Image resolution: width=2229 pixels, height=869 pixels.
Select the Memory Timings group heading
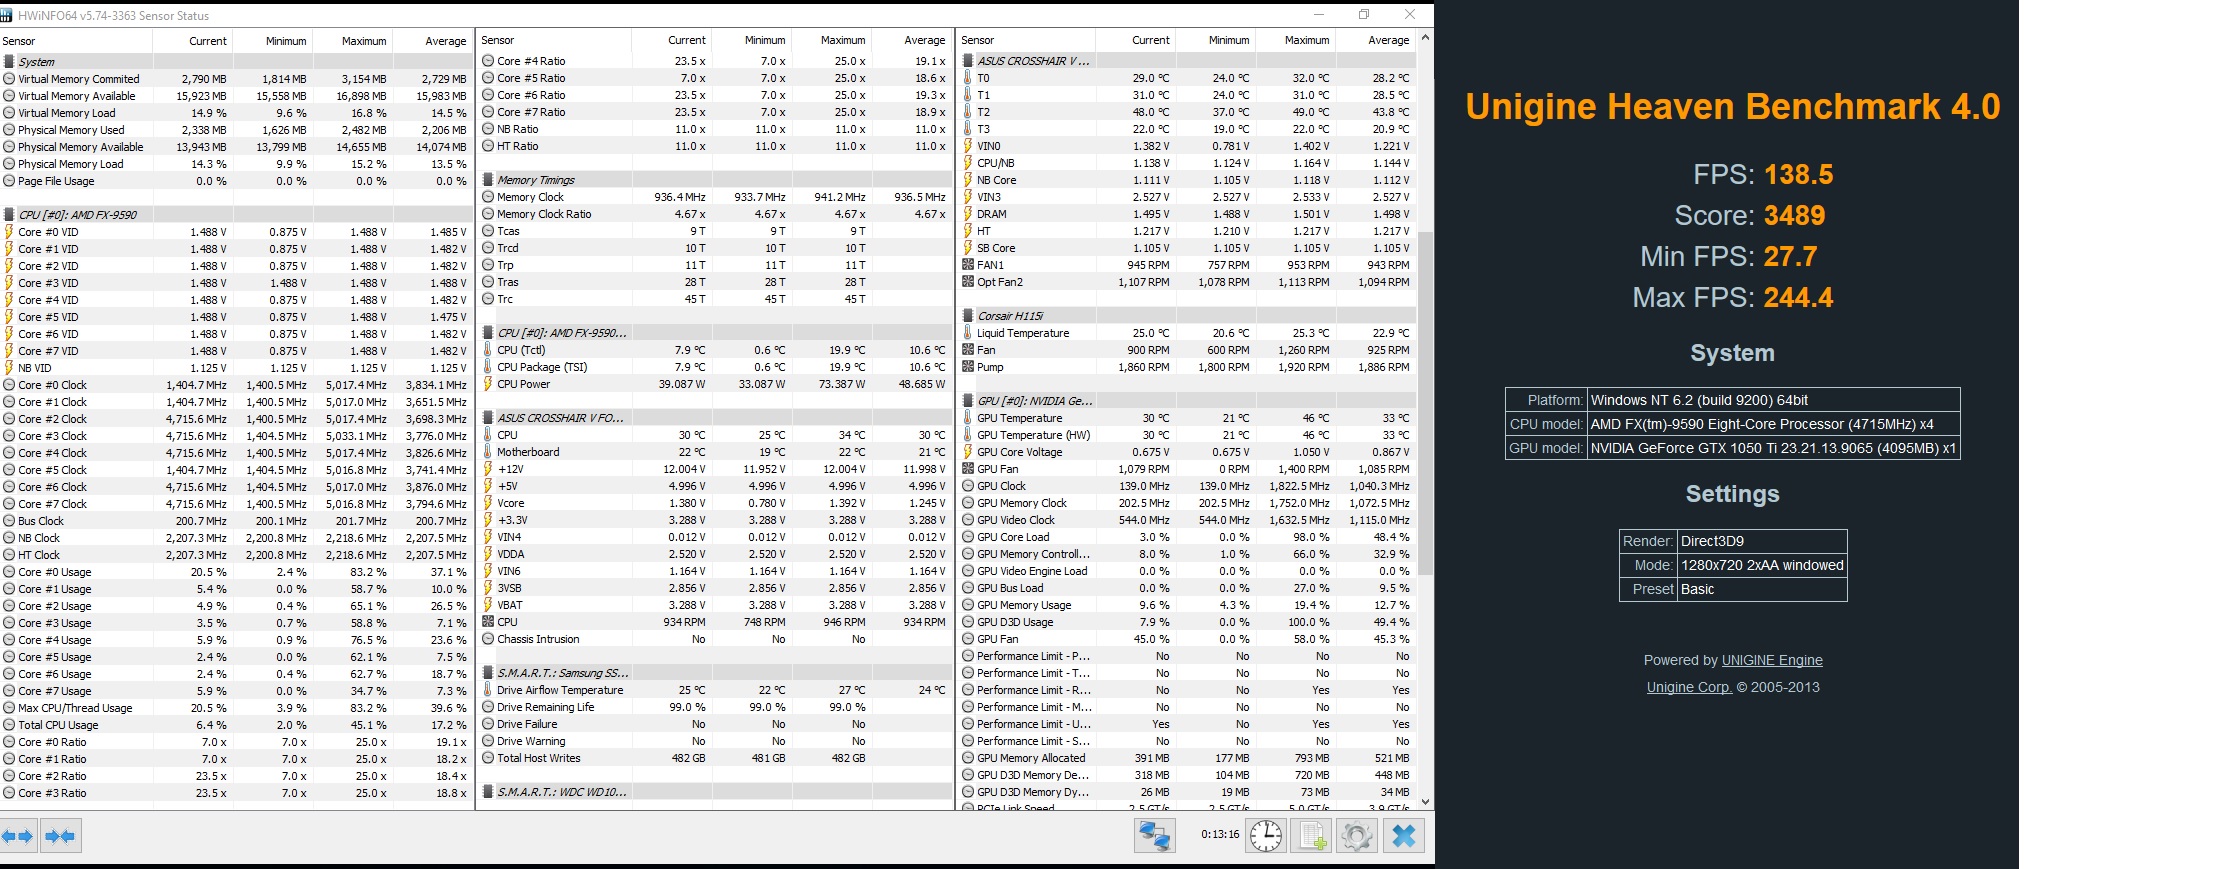(714, 180)
